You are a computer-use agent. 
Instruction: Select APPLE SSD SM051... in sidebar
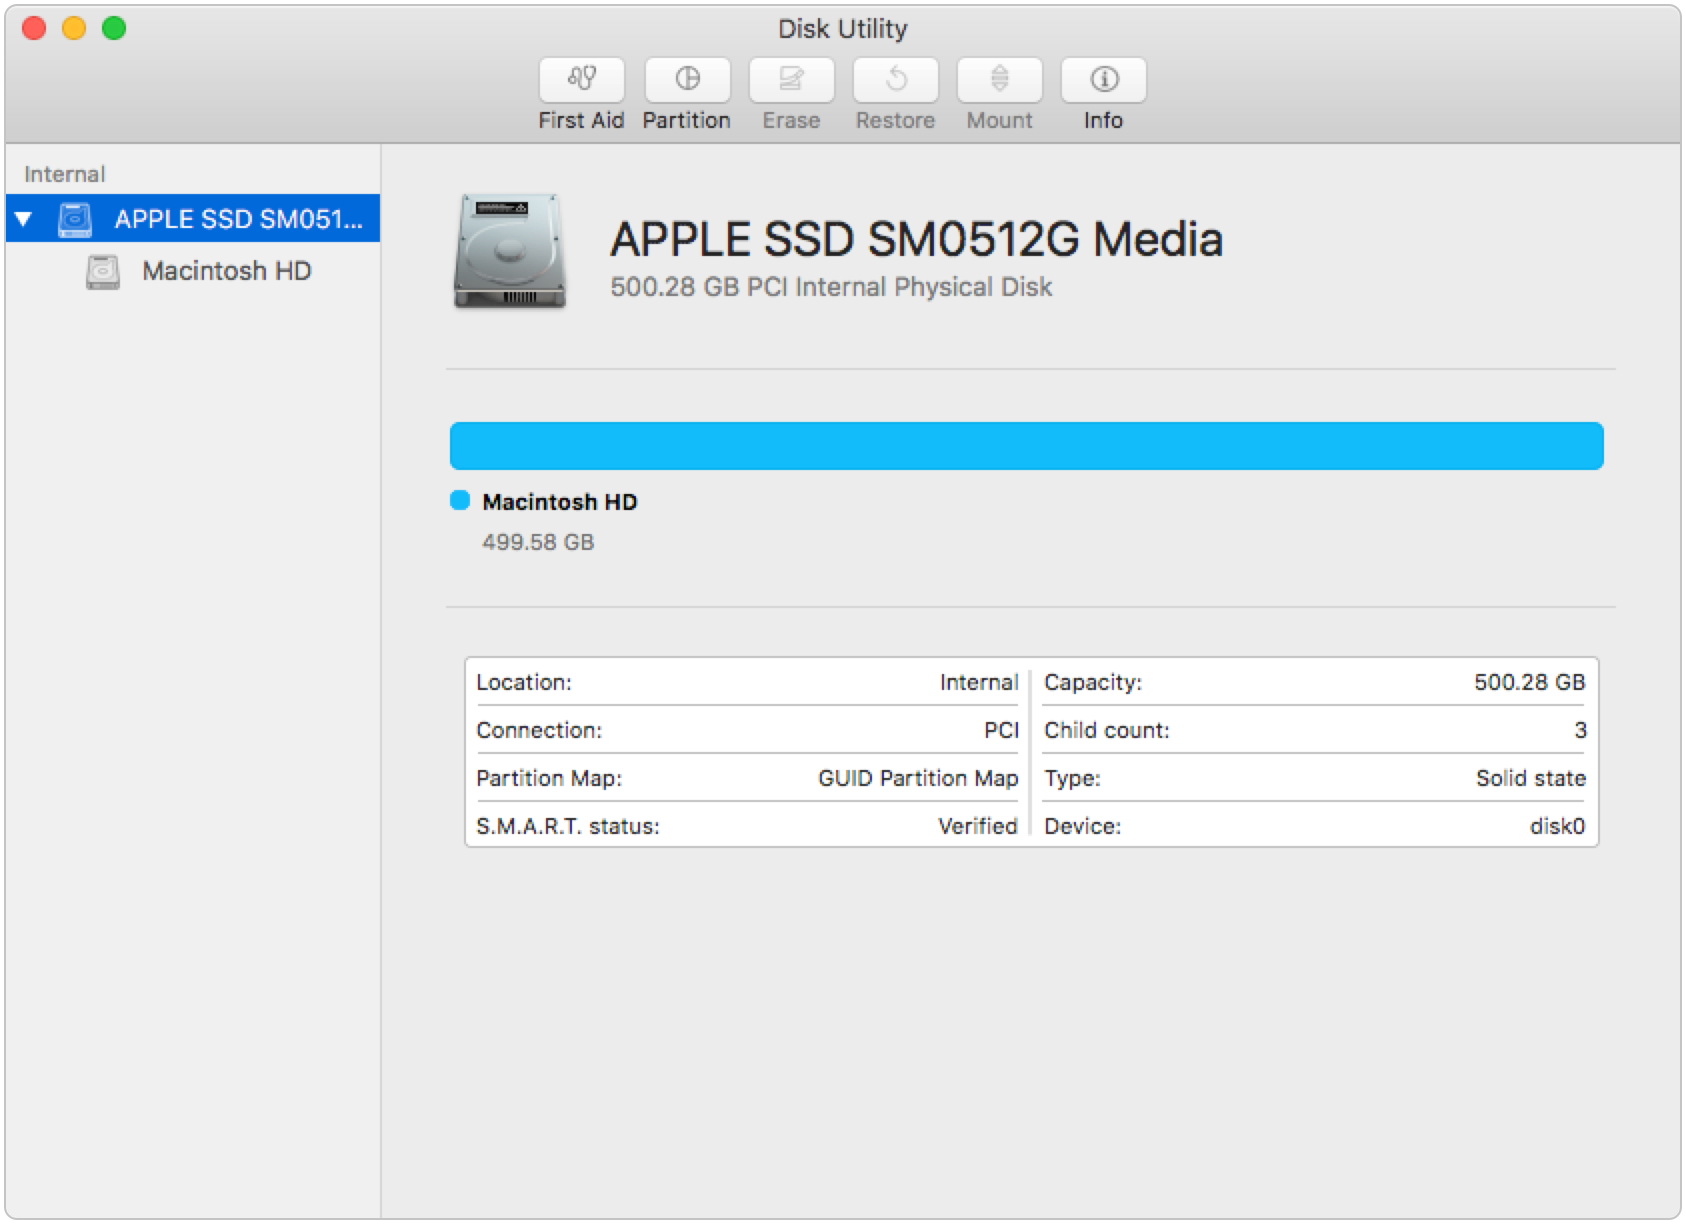(193, 219)
